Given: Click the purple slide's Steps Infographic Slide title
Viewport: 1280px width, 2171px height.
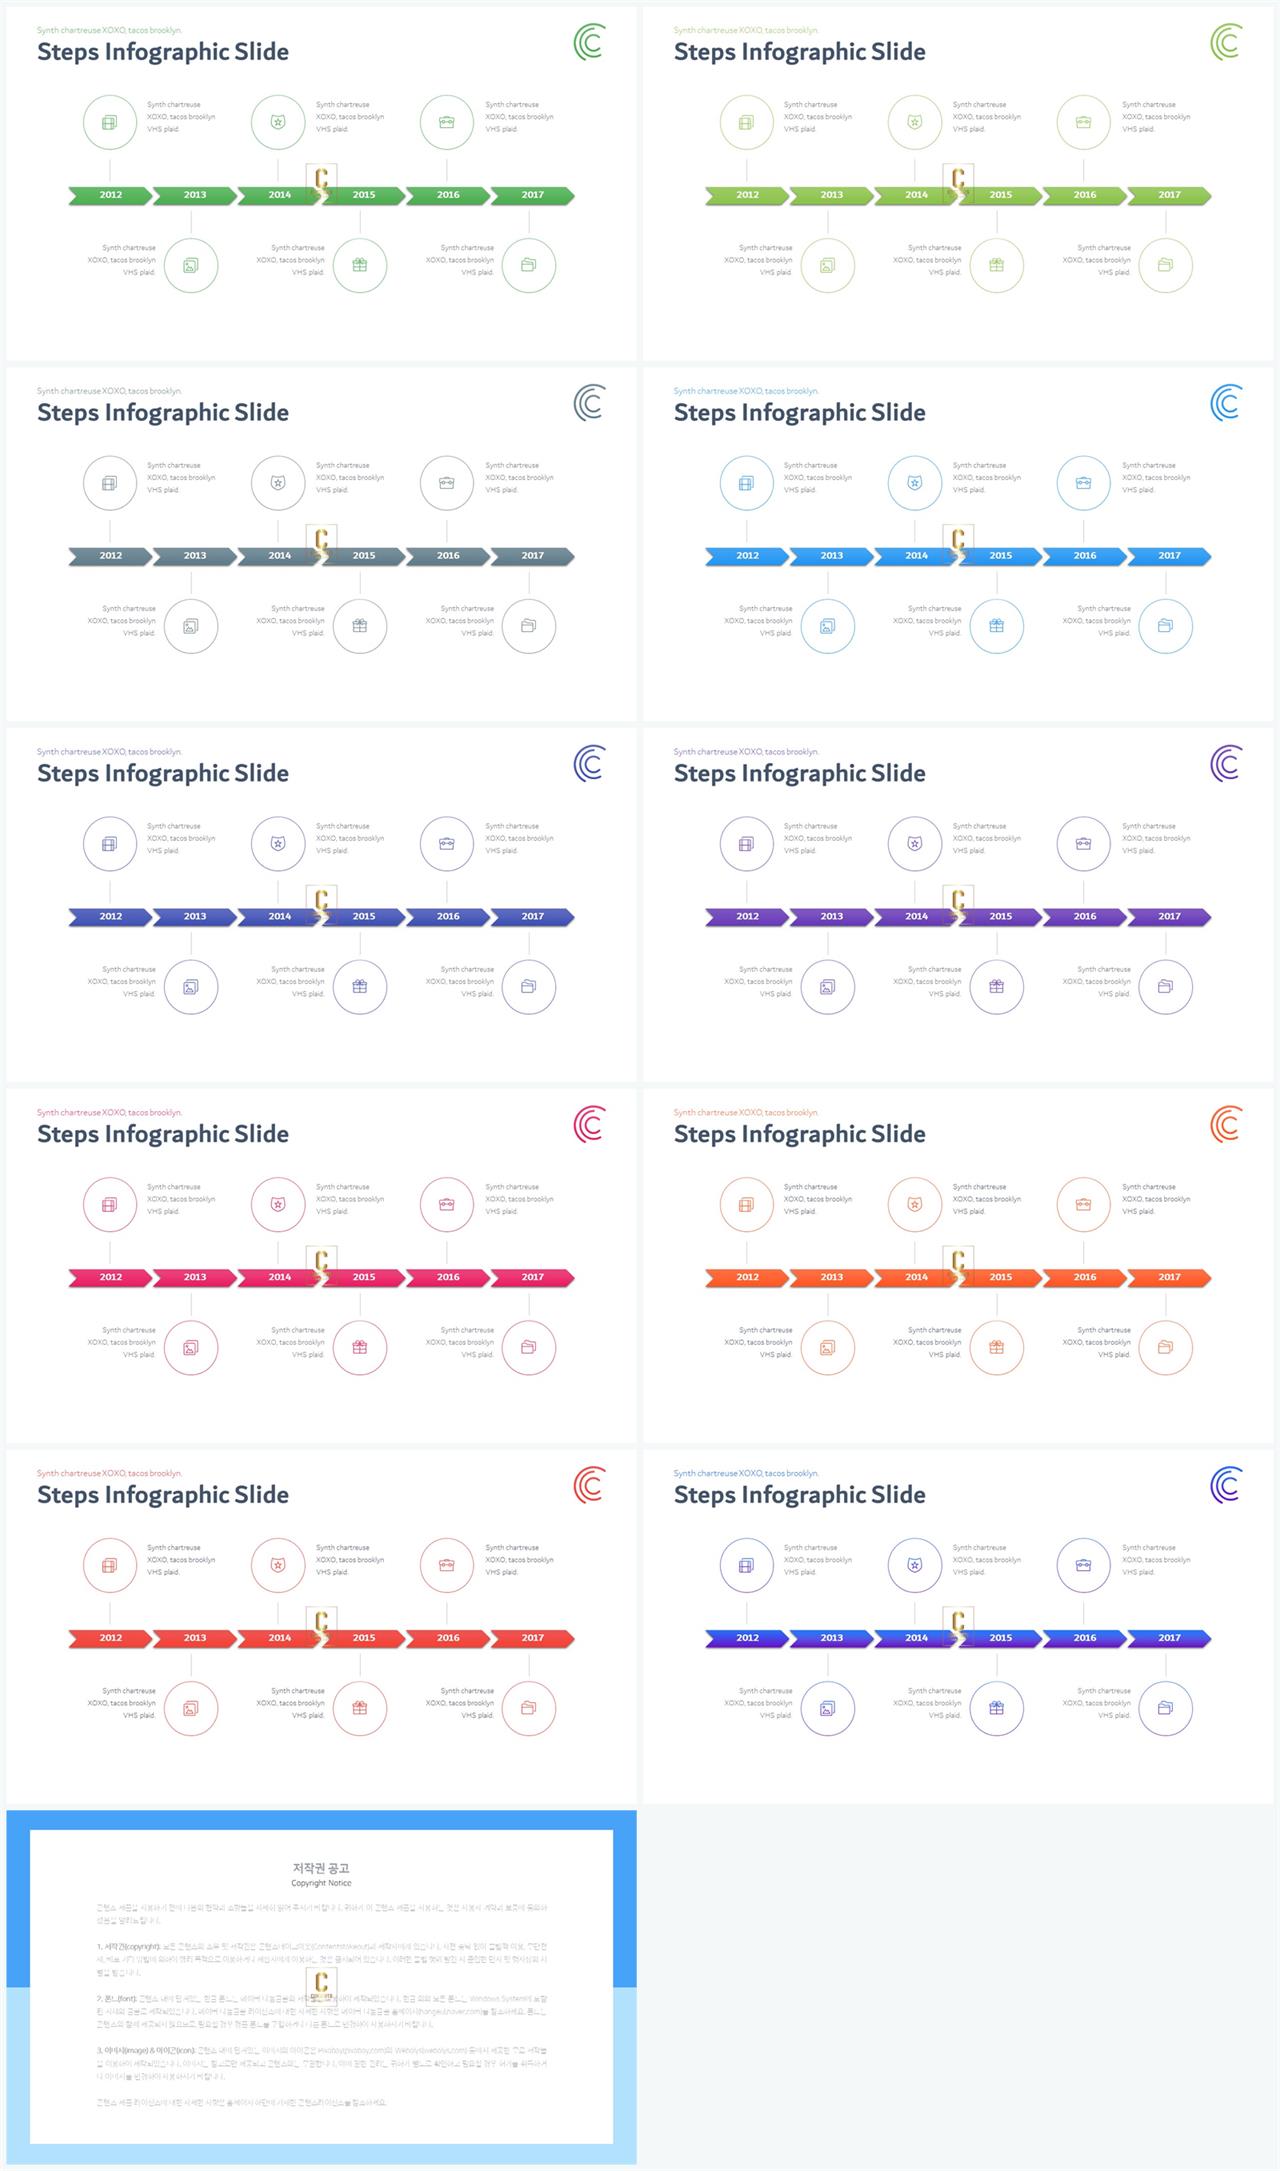Looking at the screenshot, I should (799, 773).
